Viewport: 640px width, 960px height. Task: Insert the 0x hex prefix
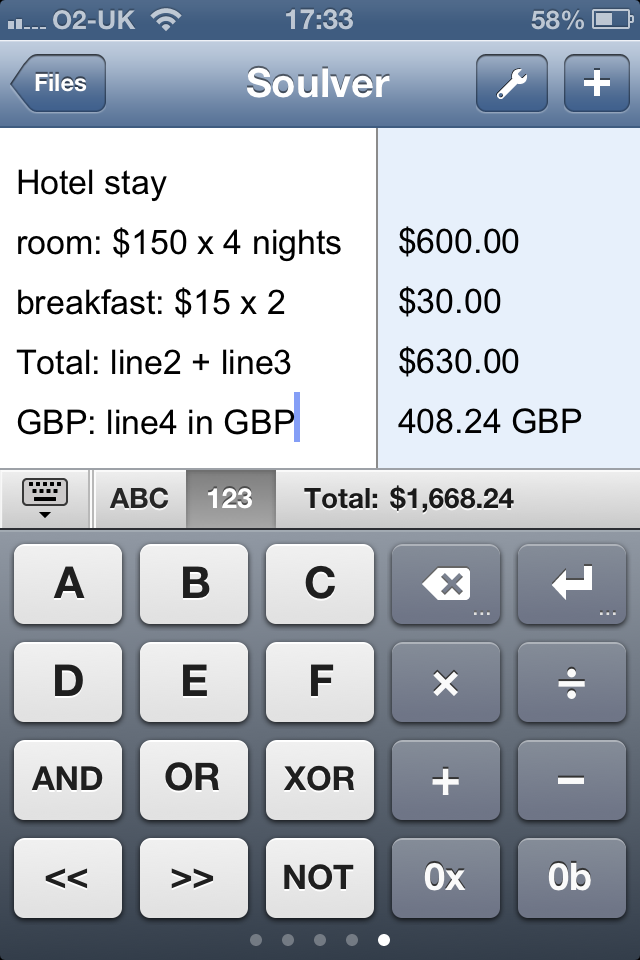pos(446,878)
